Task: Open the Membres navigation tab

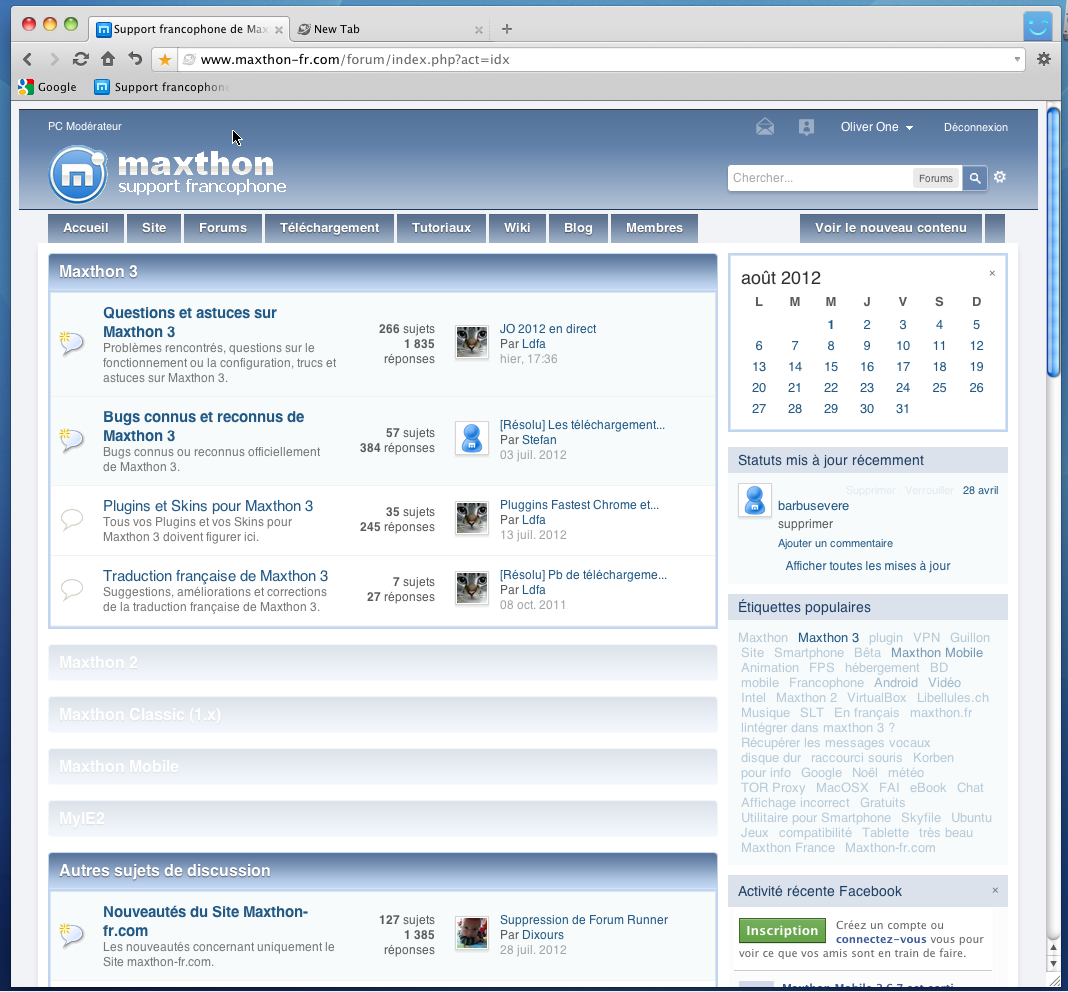Action: 655,228
